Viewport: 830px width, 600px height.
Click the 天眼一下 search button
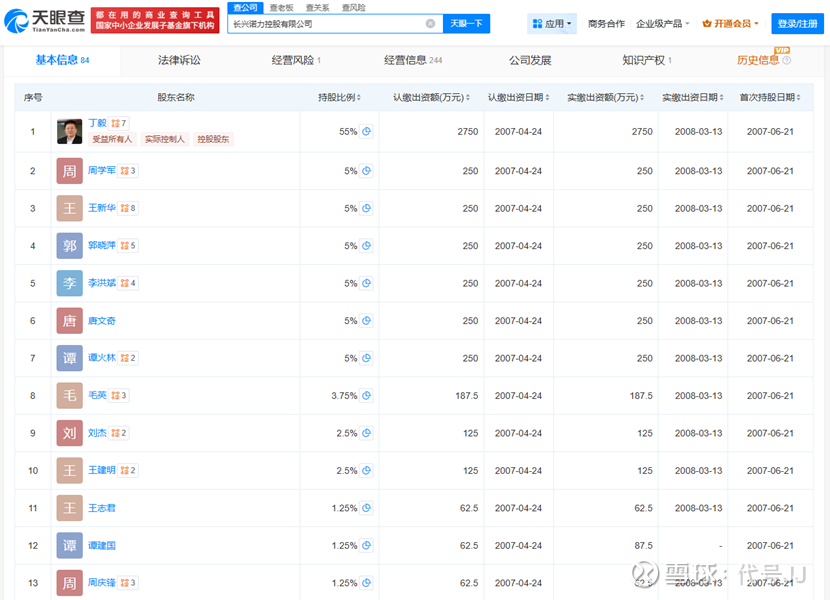click(x=466, y=23)
